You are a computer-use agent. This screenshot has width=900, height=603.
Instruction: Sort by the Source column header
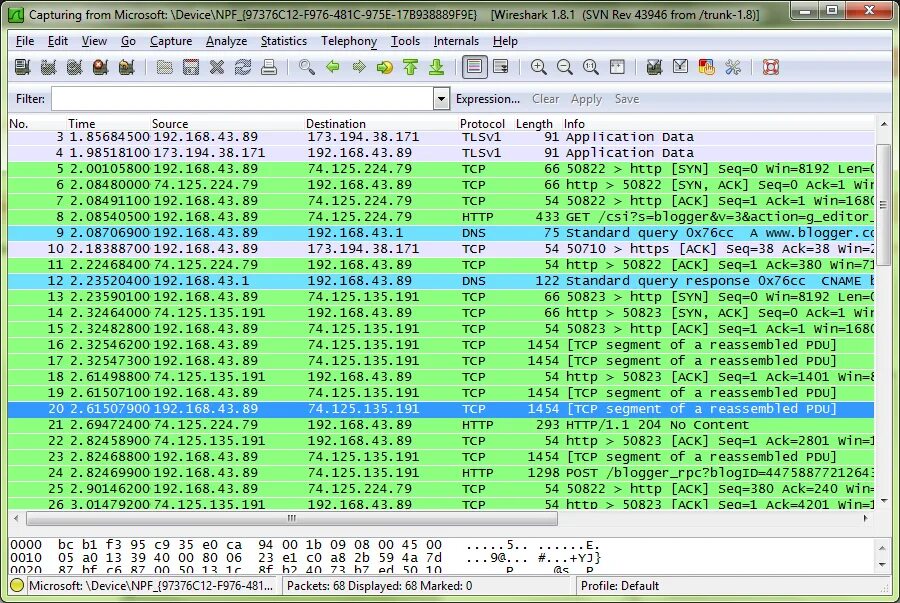coord(227,123)
